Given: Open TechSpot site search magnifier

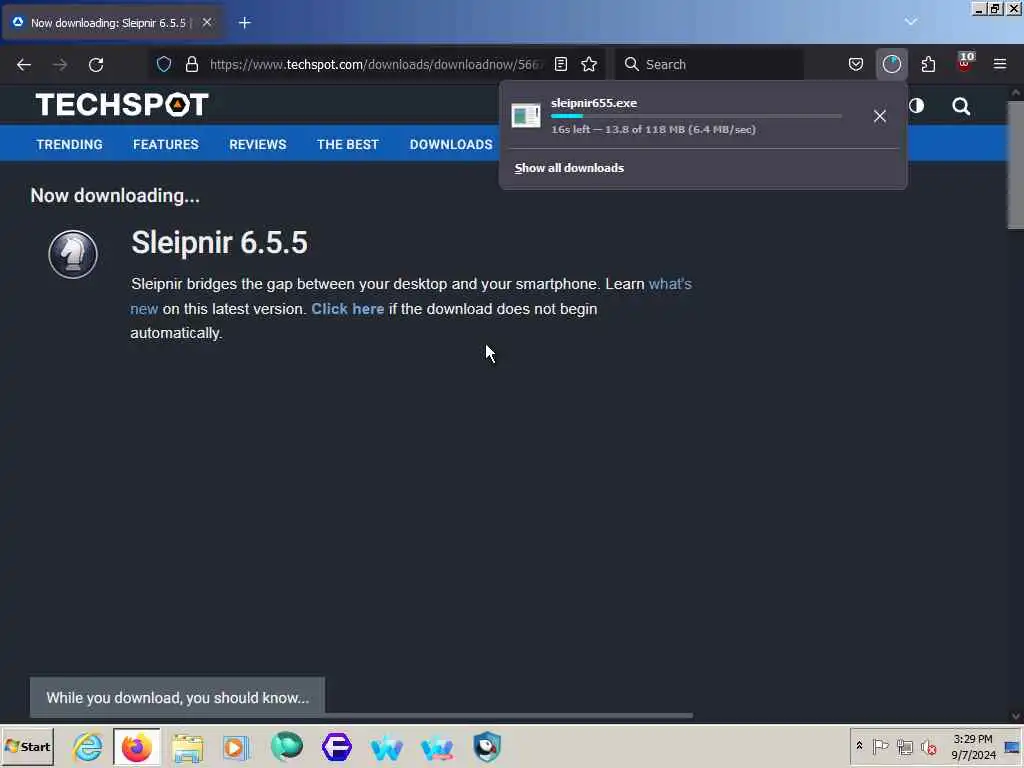Looking at the screenshot, I should 961,106.
